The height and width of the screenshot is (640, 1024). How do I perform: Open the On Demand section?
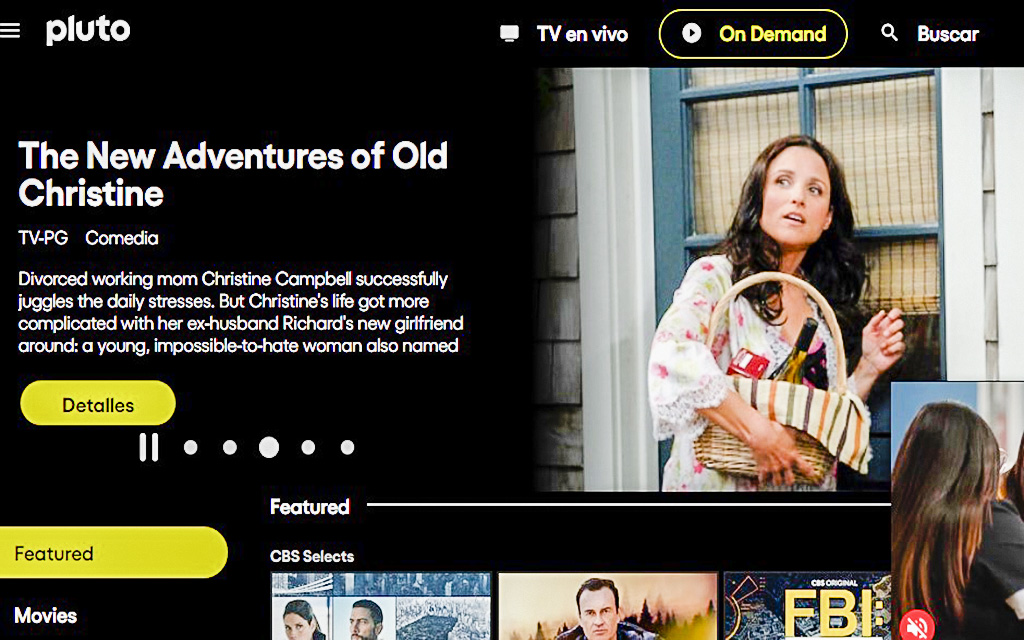[x=753, y=34]
